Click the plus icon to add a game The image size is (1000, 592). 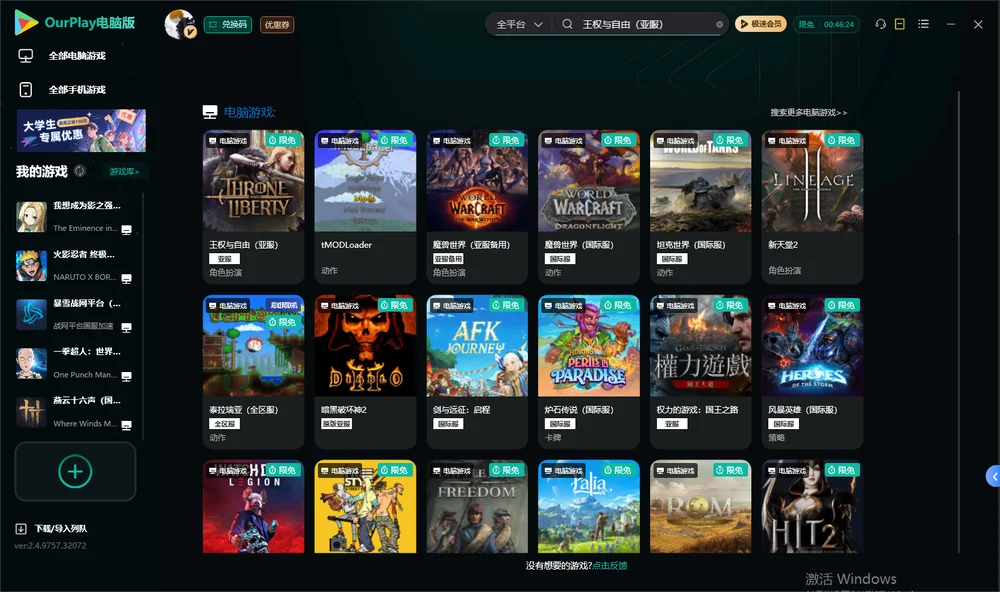(75, 471)
